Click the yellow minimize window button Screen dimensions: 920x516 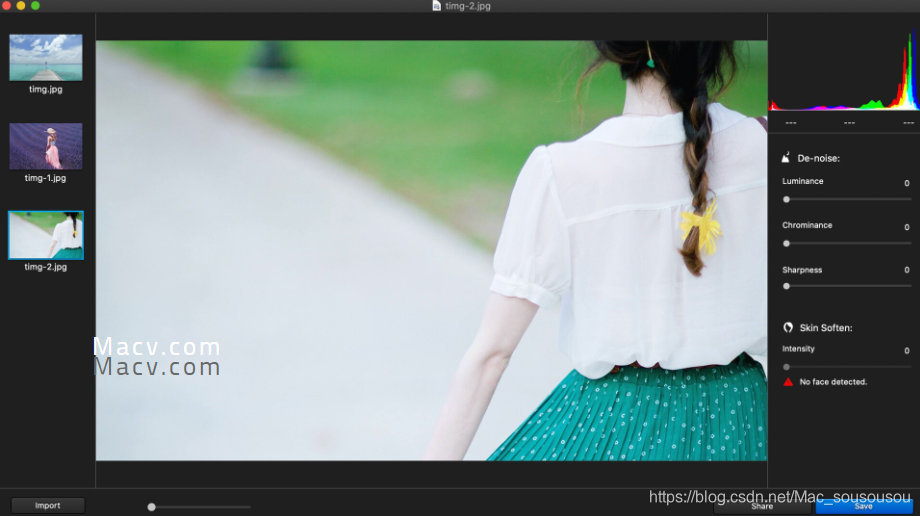click(x=21, y=5)
